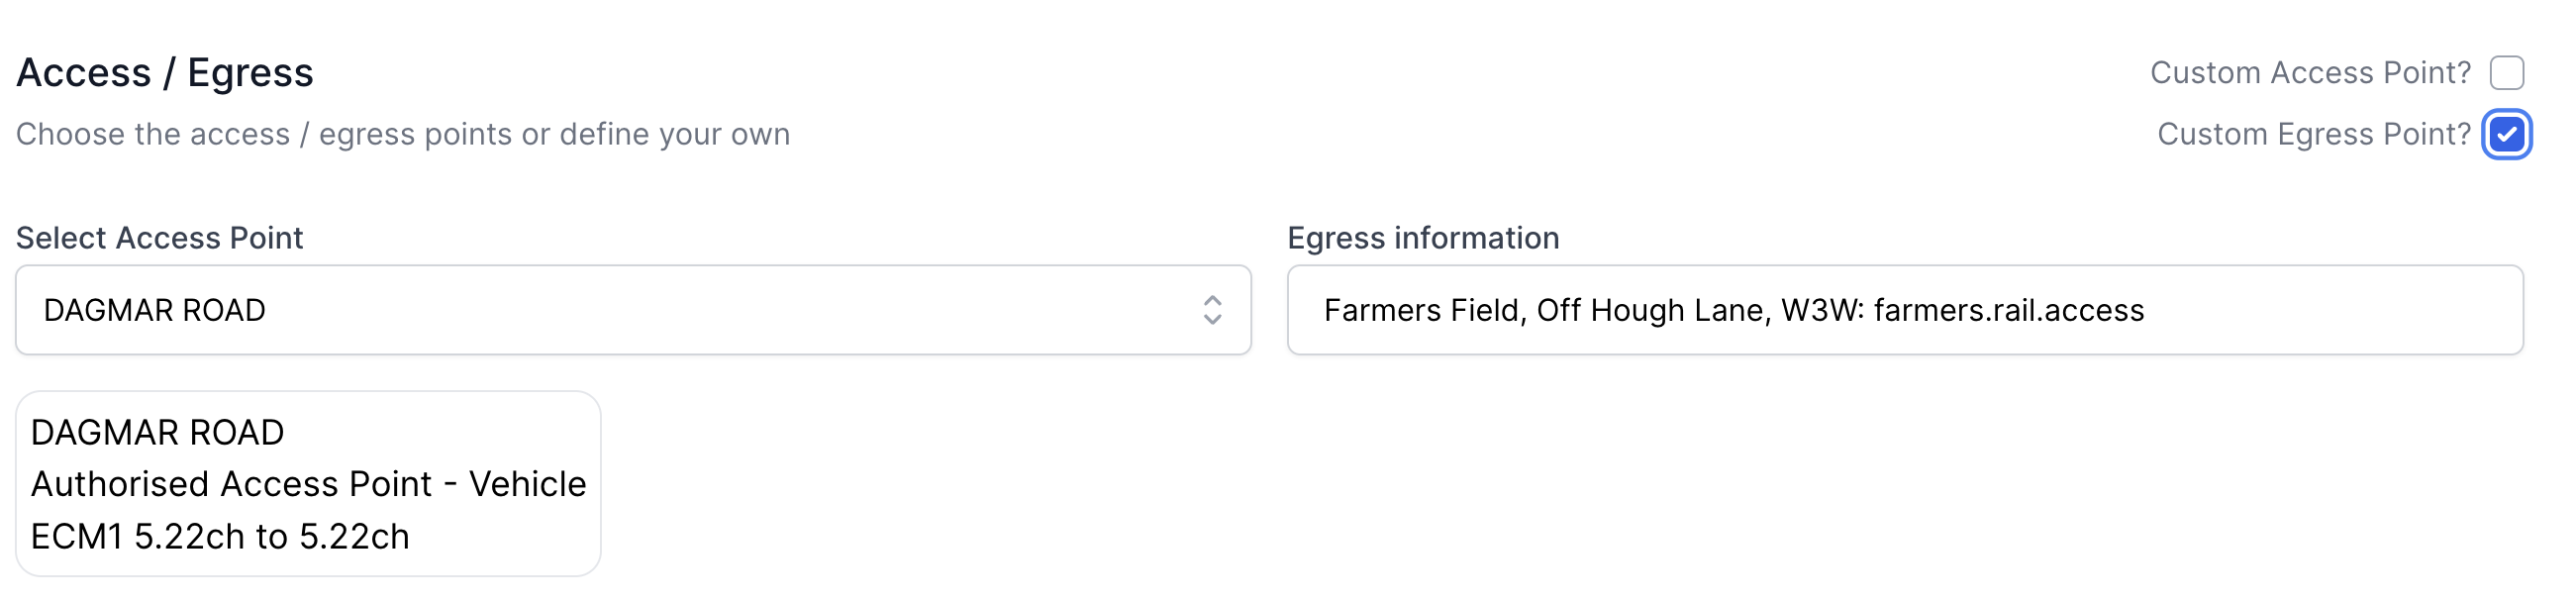Viewport: 2576px width, 602px height.
Task: Click the "Custom Access Point?" label
Action: (2310, 73)
